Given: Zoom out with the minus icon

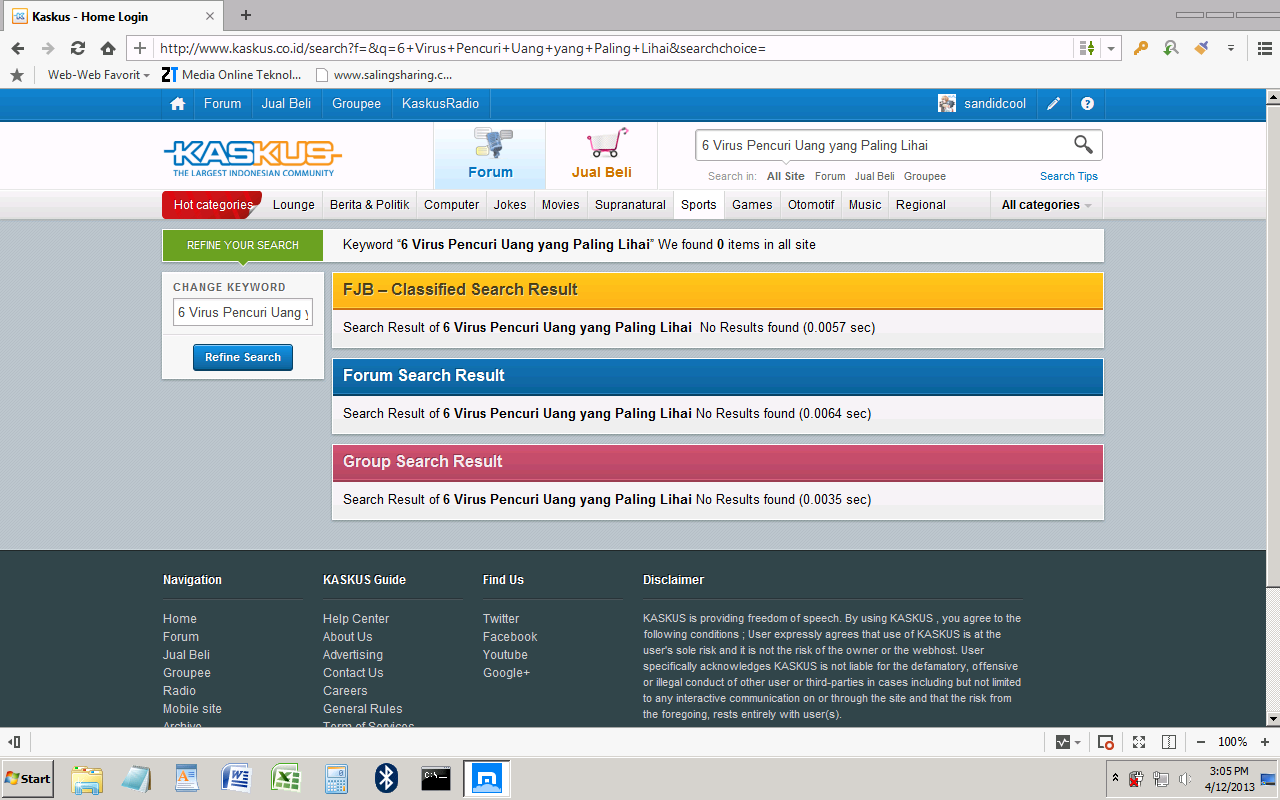Looking at the screenshot, I should [1201, 742].
